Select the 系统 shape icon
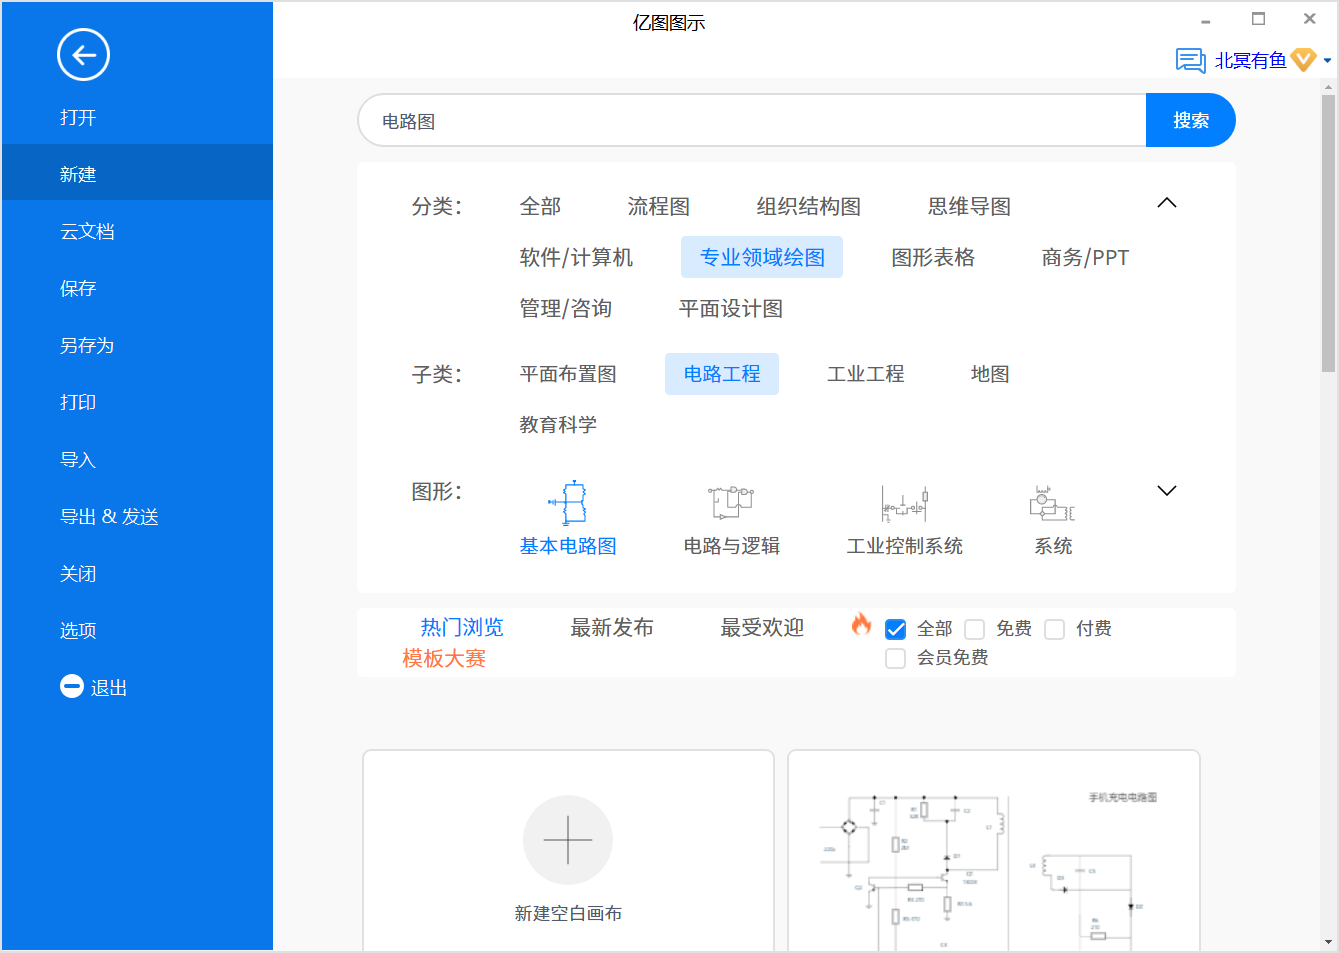 [1053, 504]
